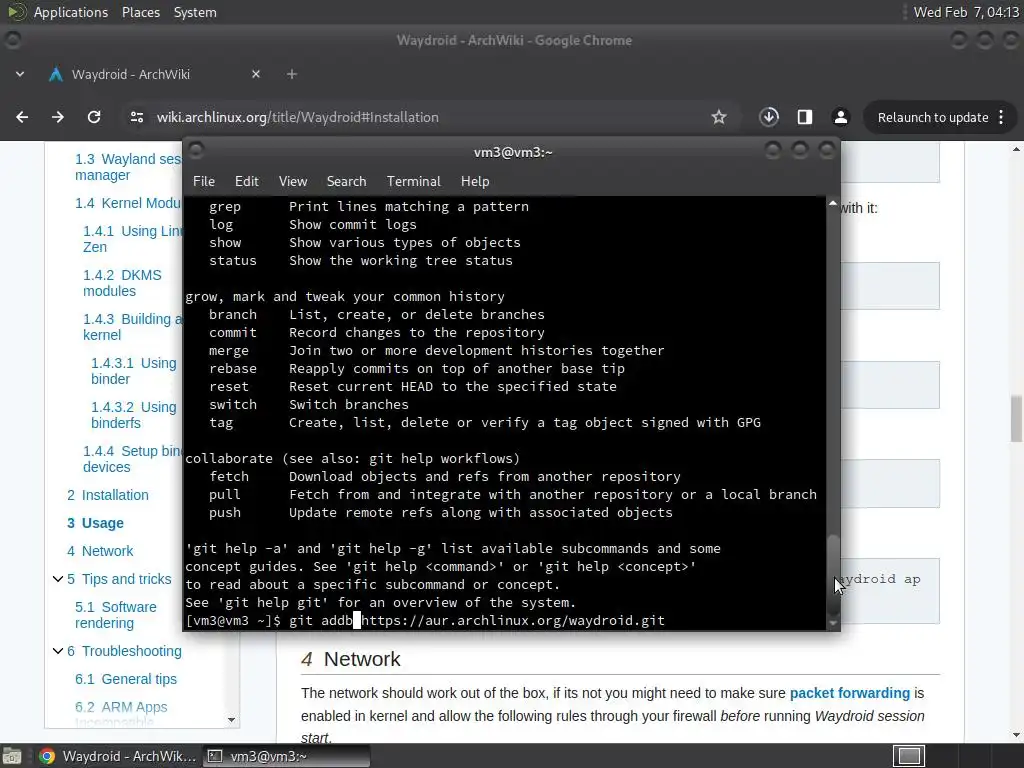Bookmark this page with the star icon

point(719,117)
